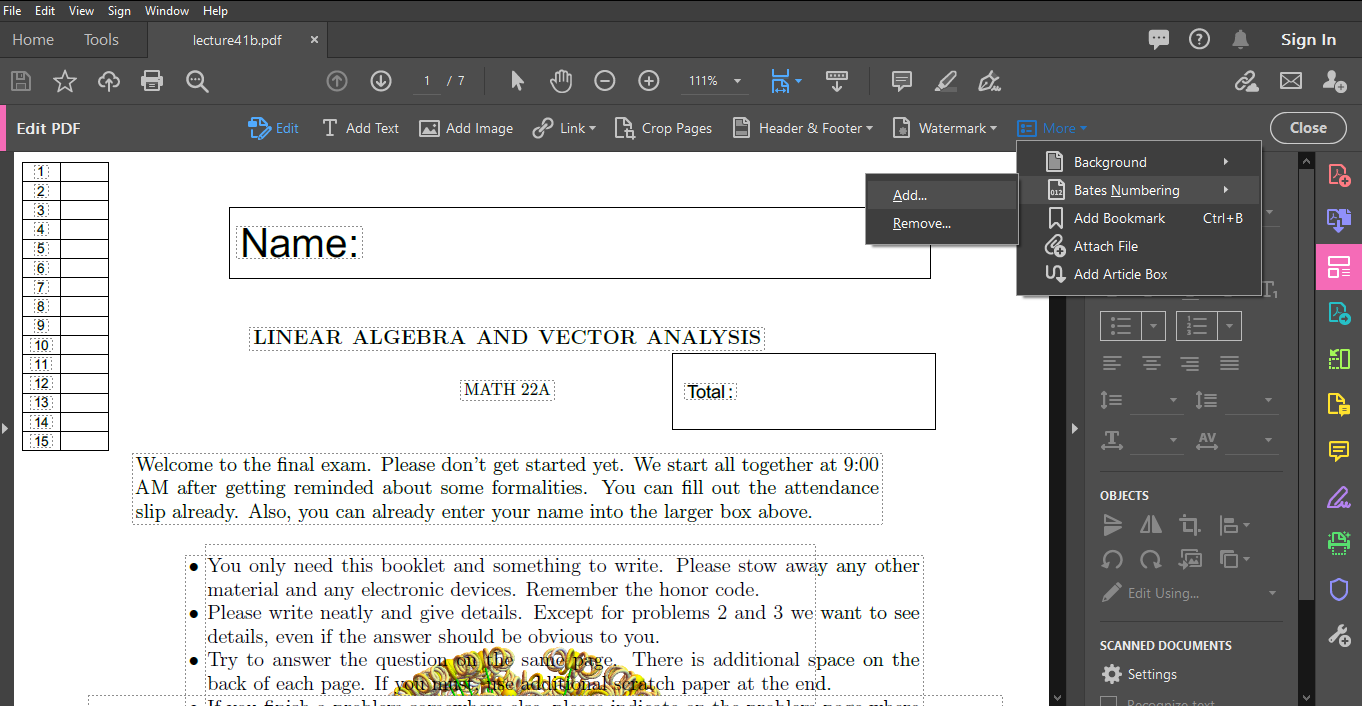1362x706 pixels.
Task: Click Add Text tool
Action: tap(360, 129)
